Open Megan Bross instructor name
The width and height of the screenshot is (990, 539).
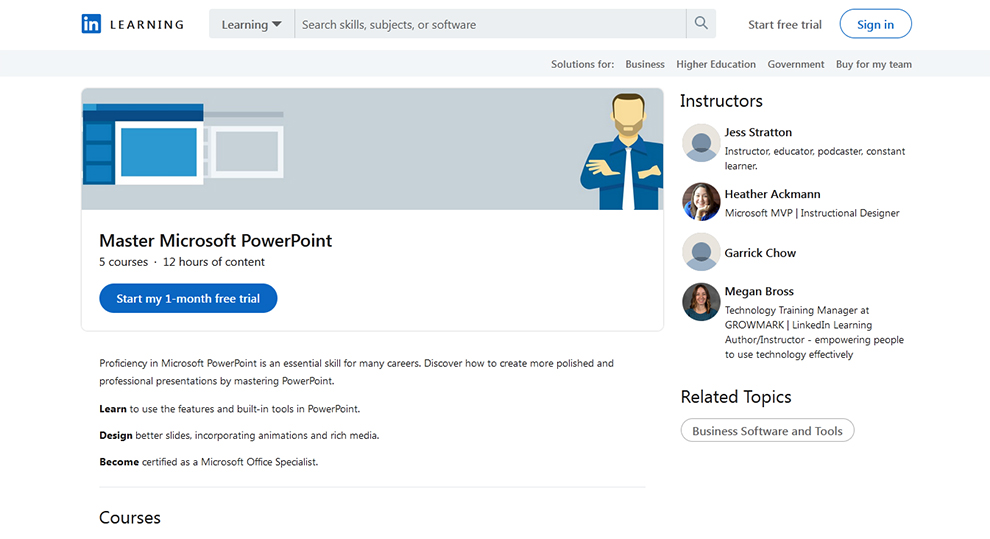[x=759, y=291]
